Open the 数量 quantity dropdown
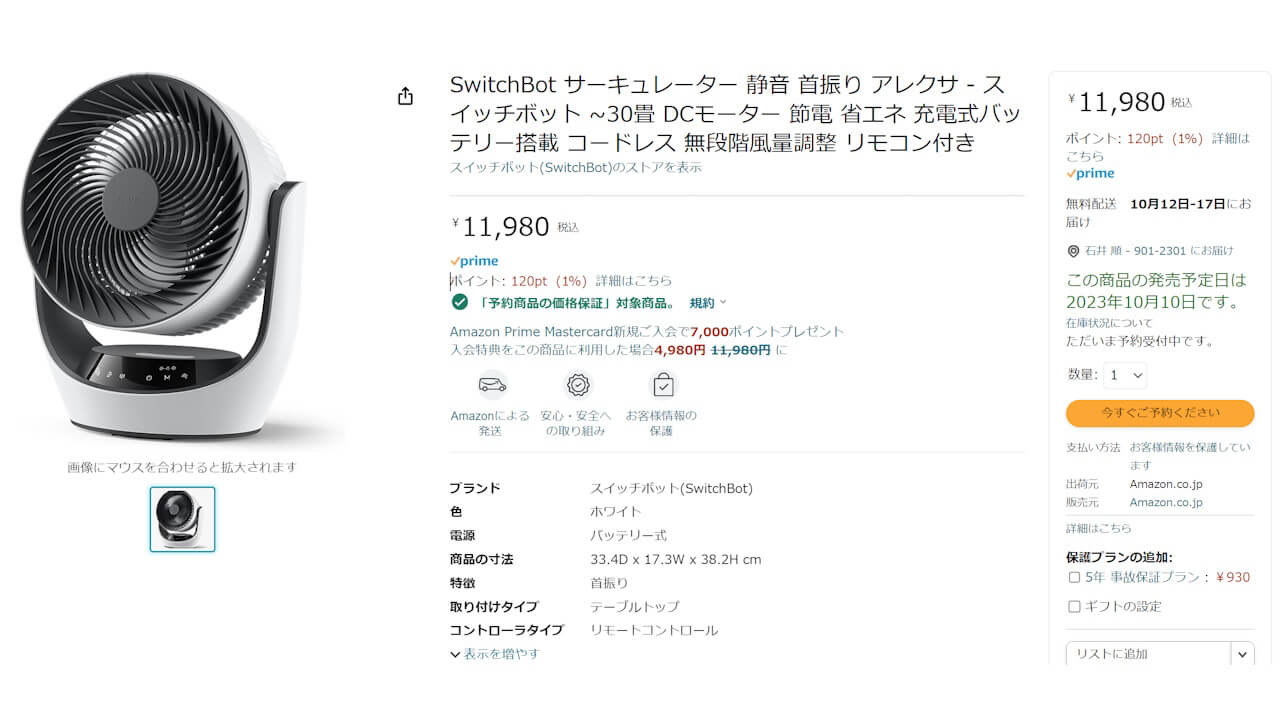The width and height of the screenshot is (1280, 720). [1125, 374]
